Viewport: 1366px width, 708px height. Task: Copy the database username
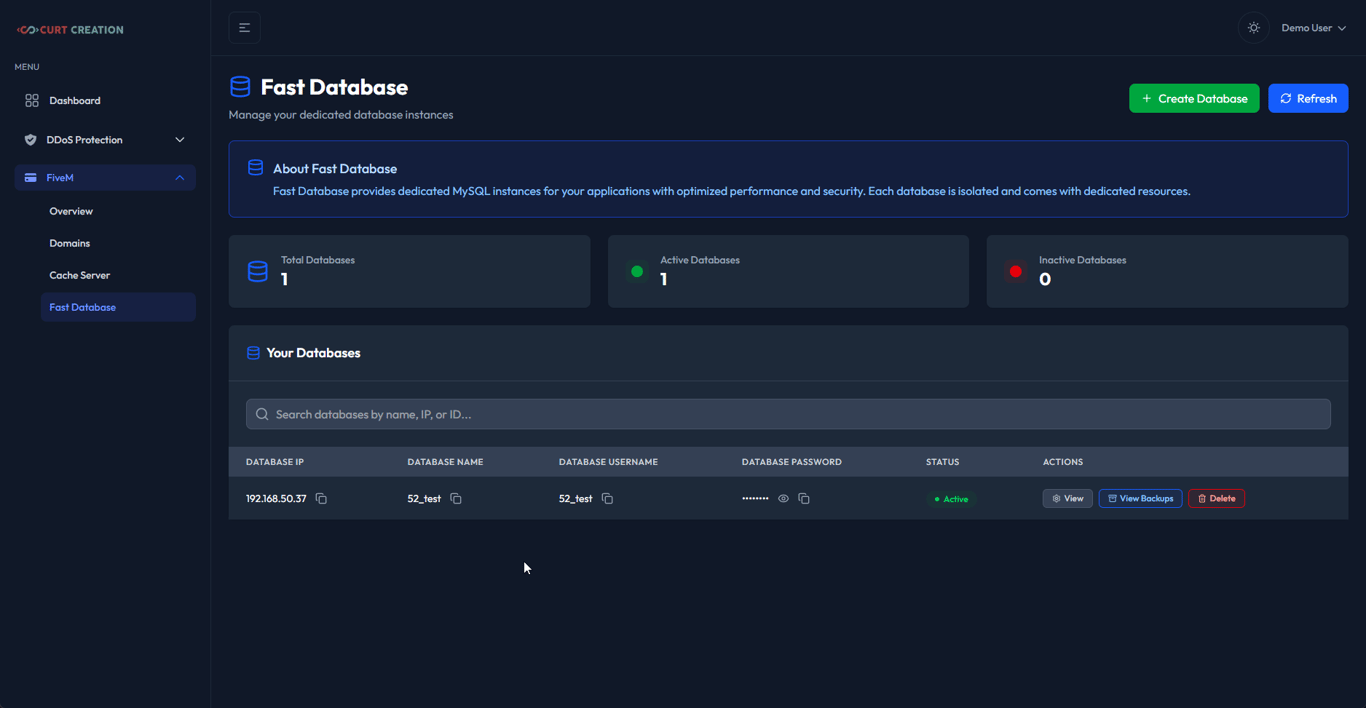[607, 498]
